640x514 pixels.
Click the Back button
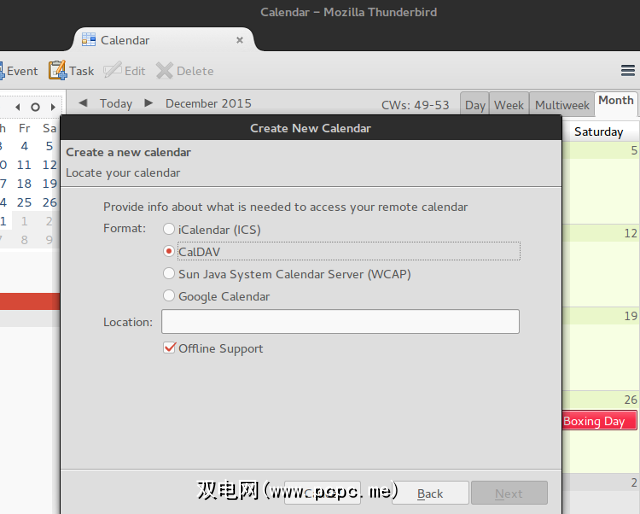point(430,493)
